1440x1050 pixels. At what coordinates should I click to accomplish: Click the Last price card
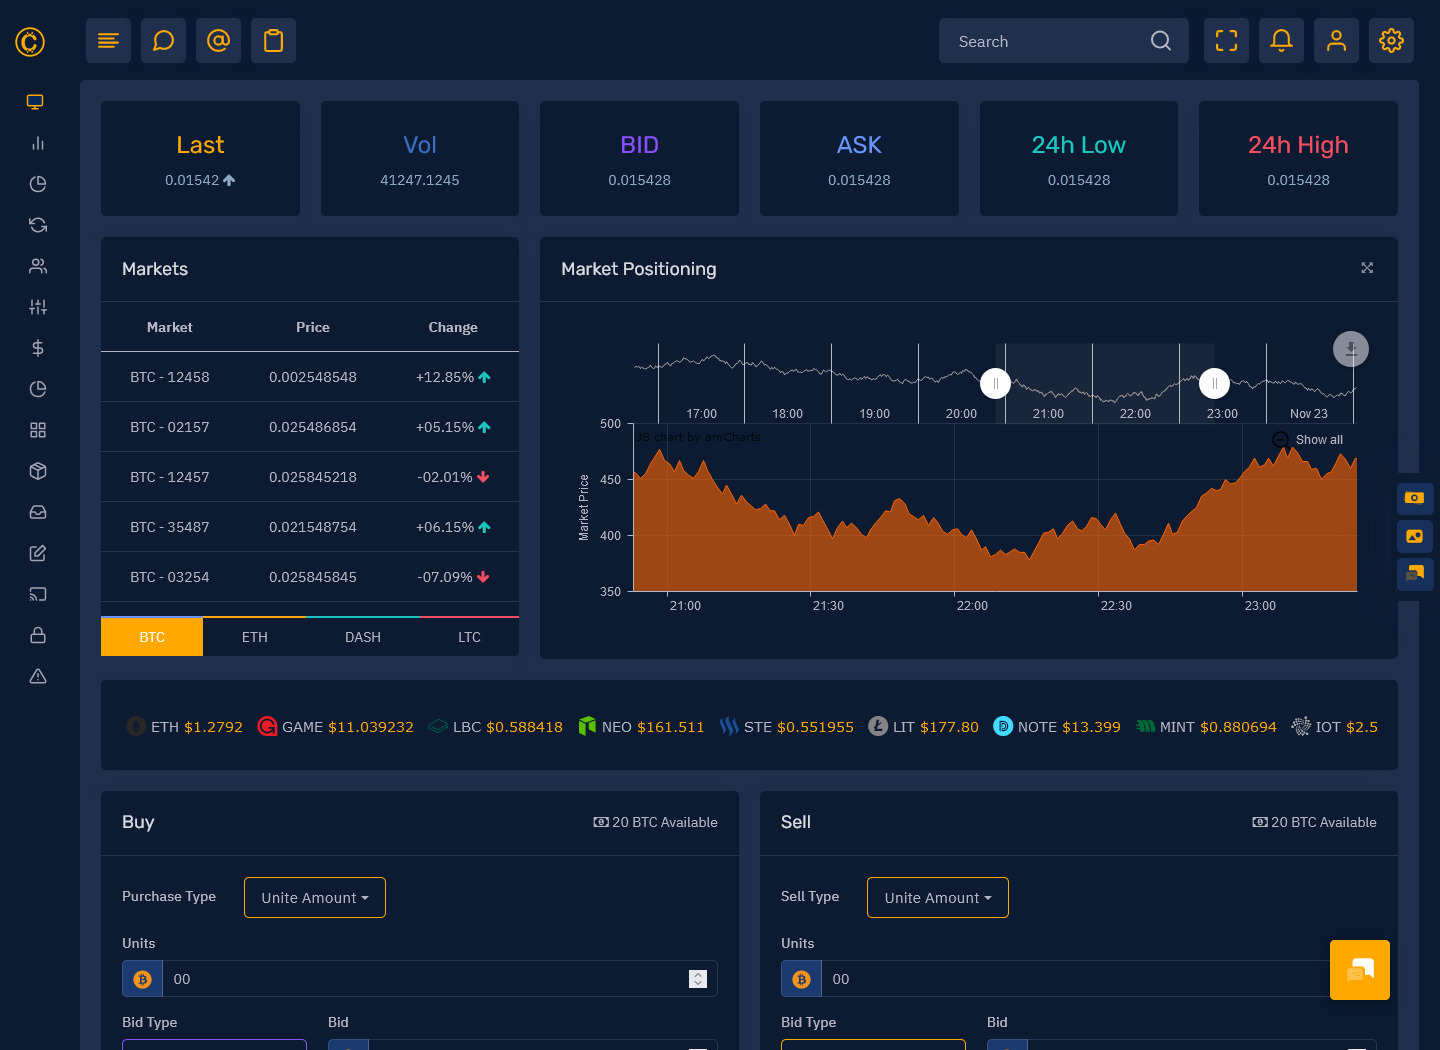click(x=200, y=158)
